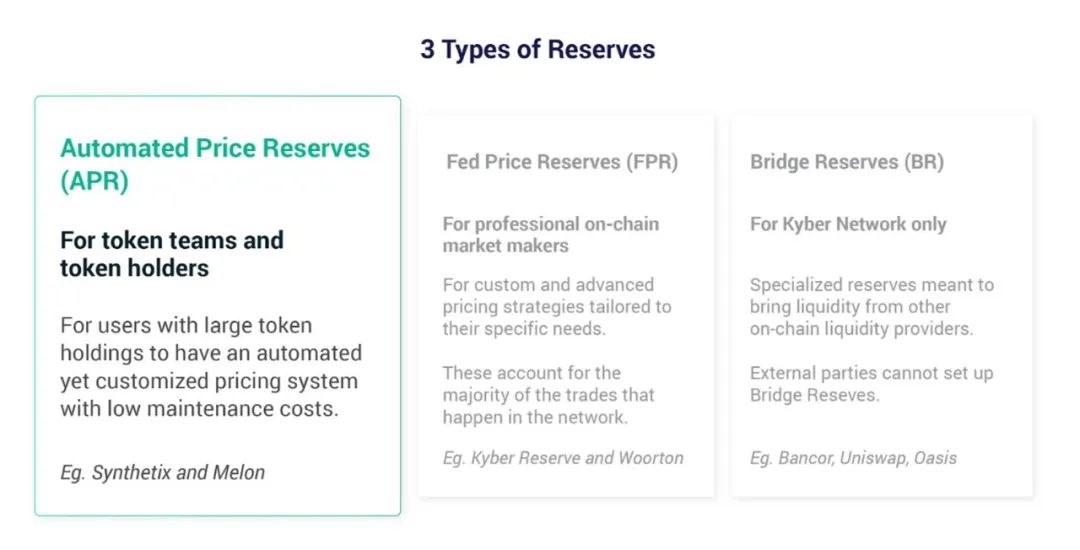
Task: Select the Bridge Reserves (BR) card
Action: (882, 306)
